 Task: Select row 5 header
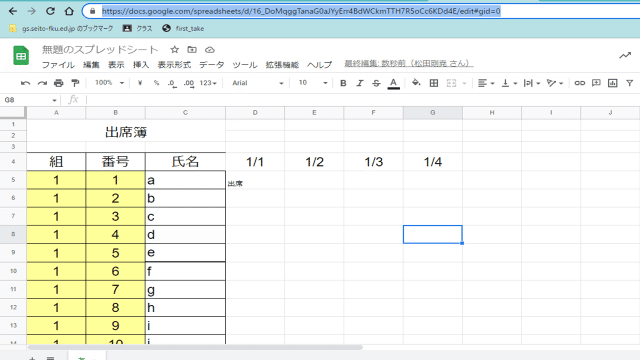point(13,180)
